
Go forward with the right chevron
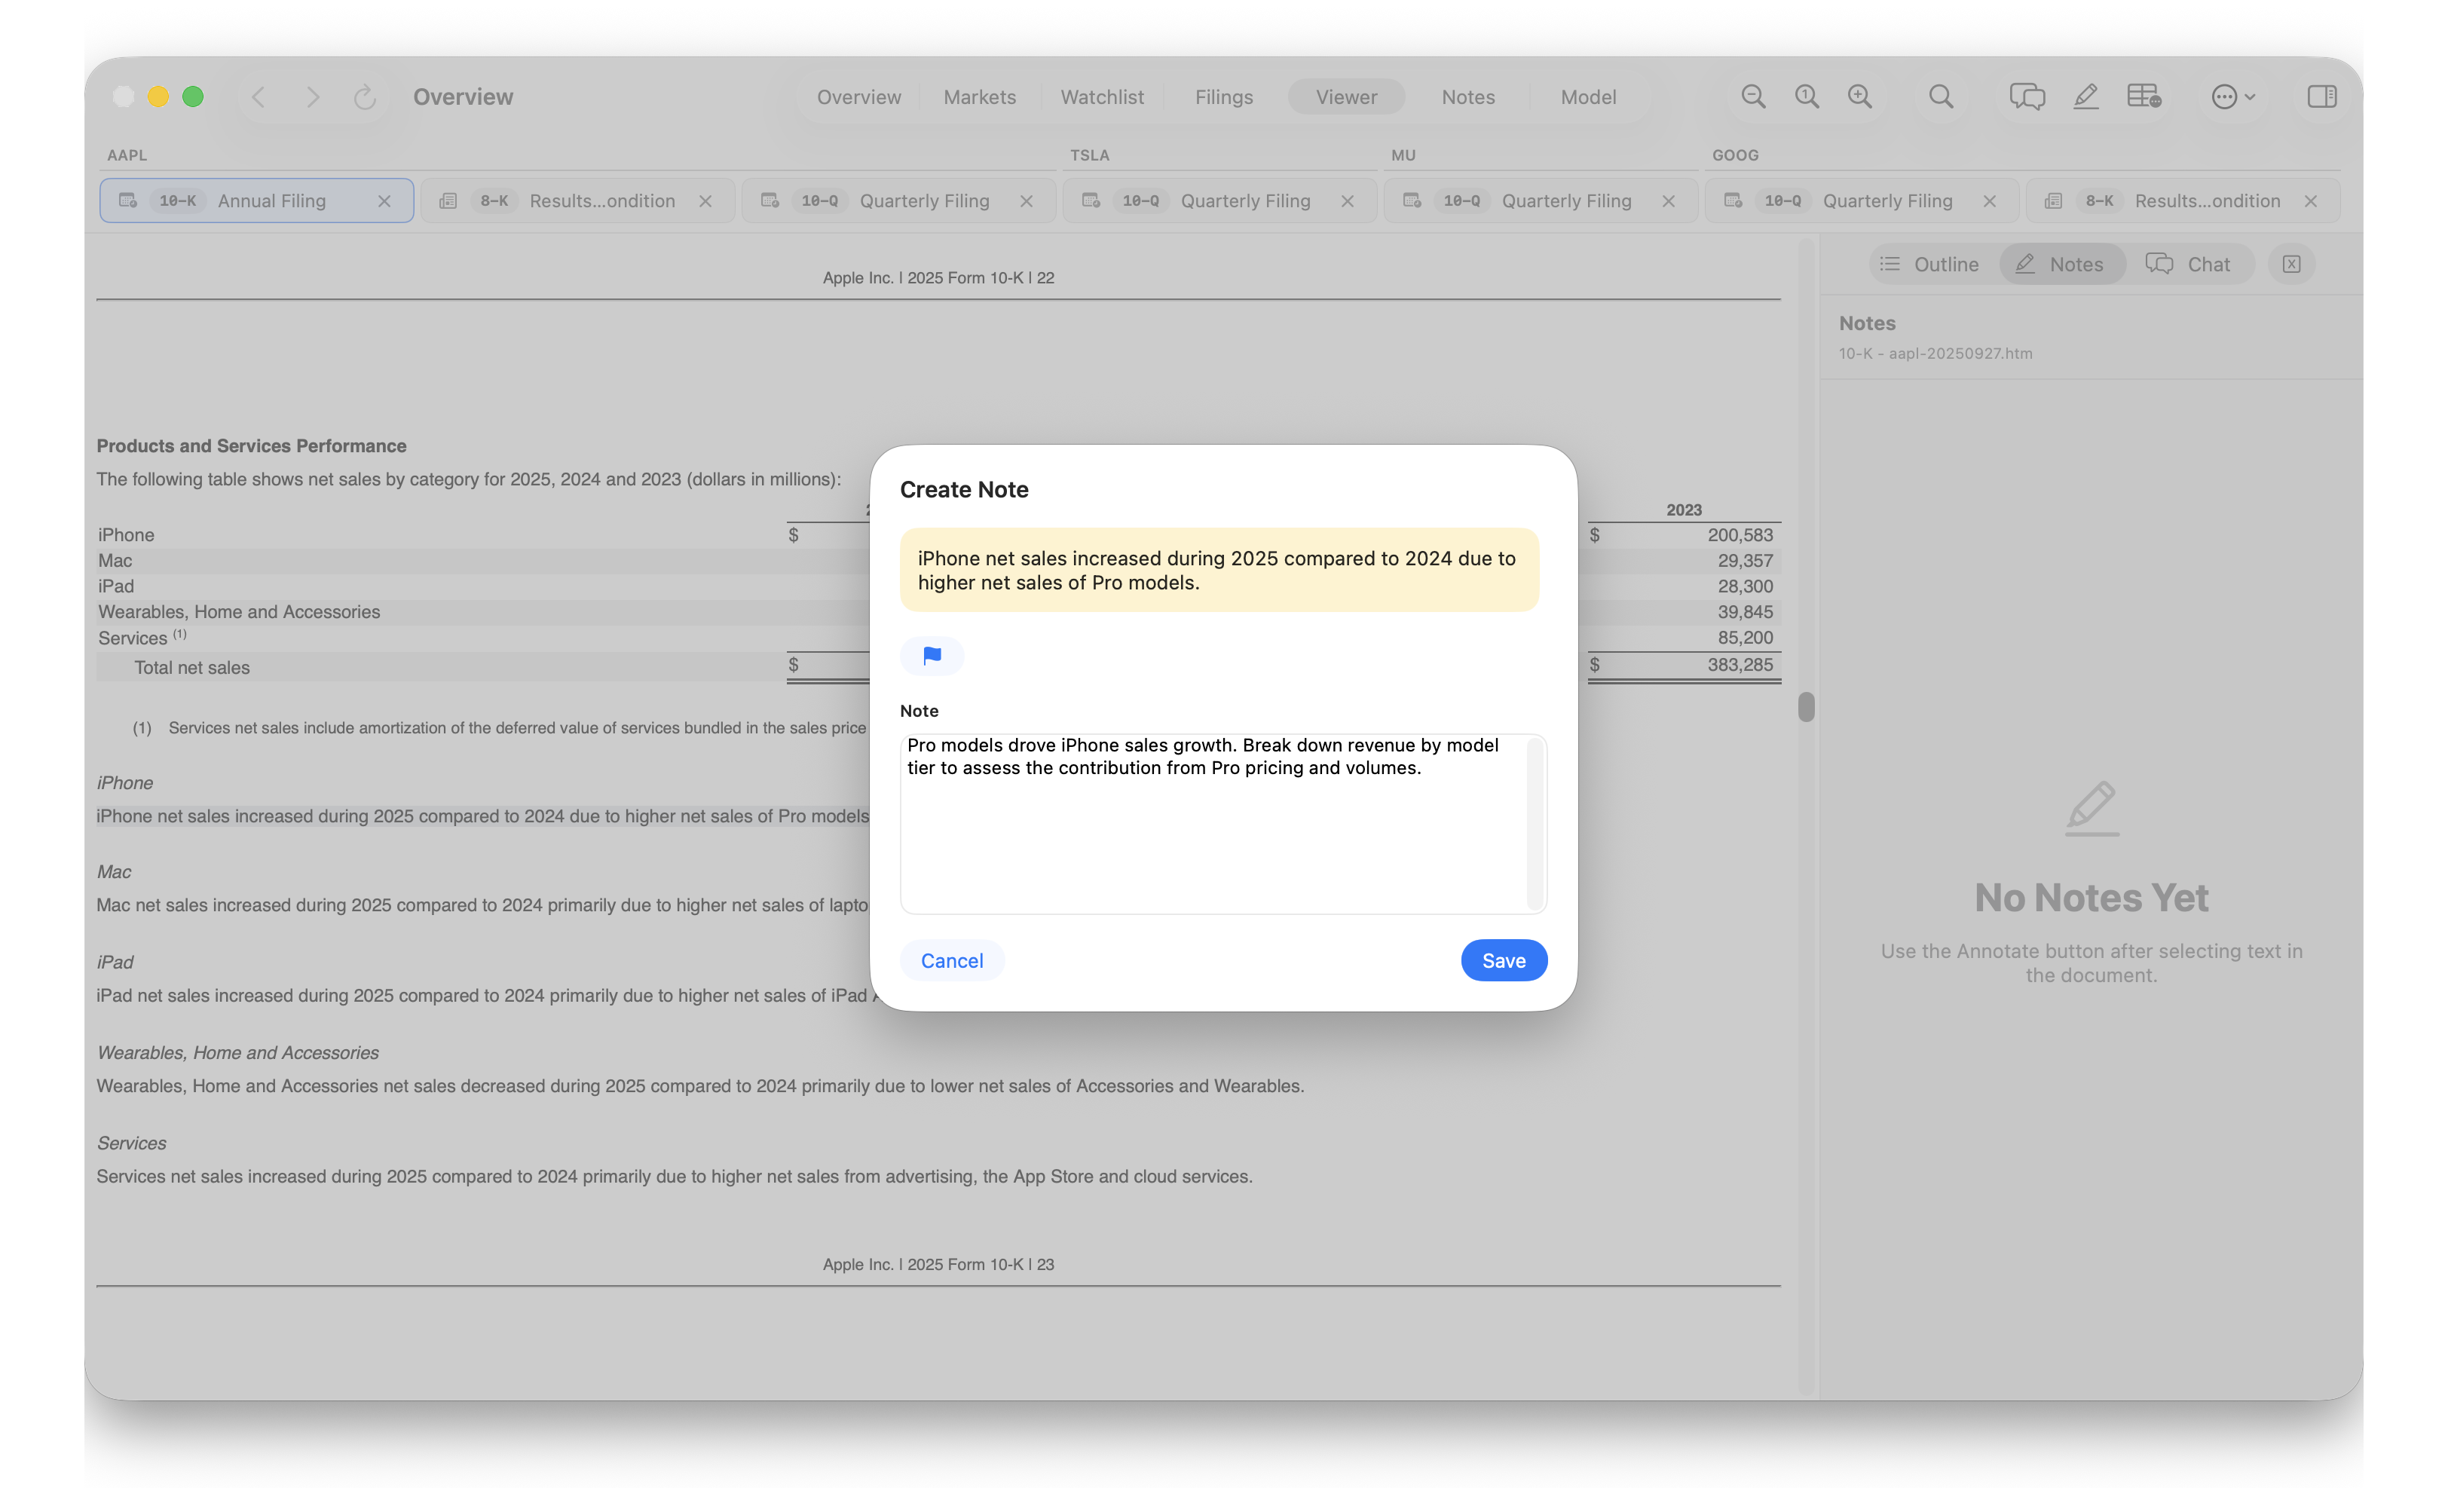pyautogui.click(x=312, y=96)
